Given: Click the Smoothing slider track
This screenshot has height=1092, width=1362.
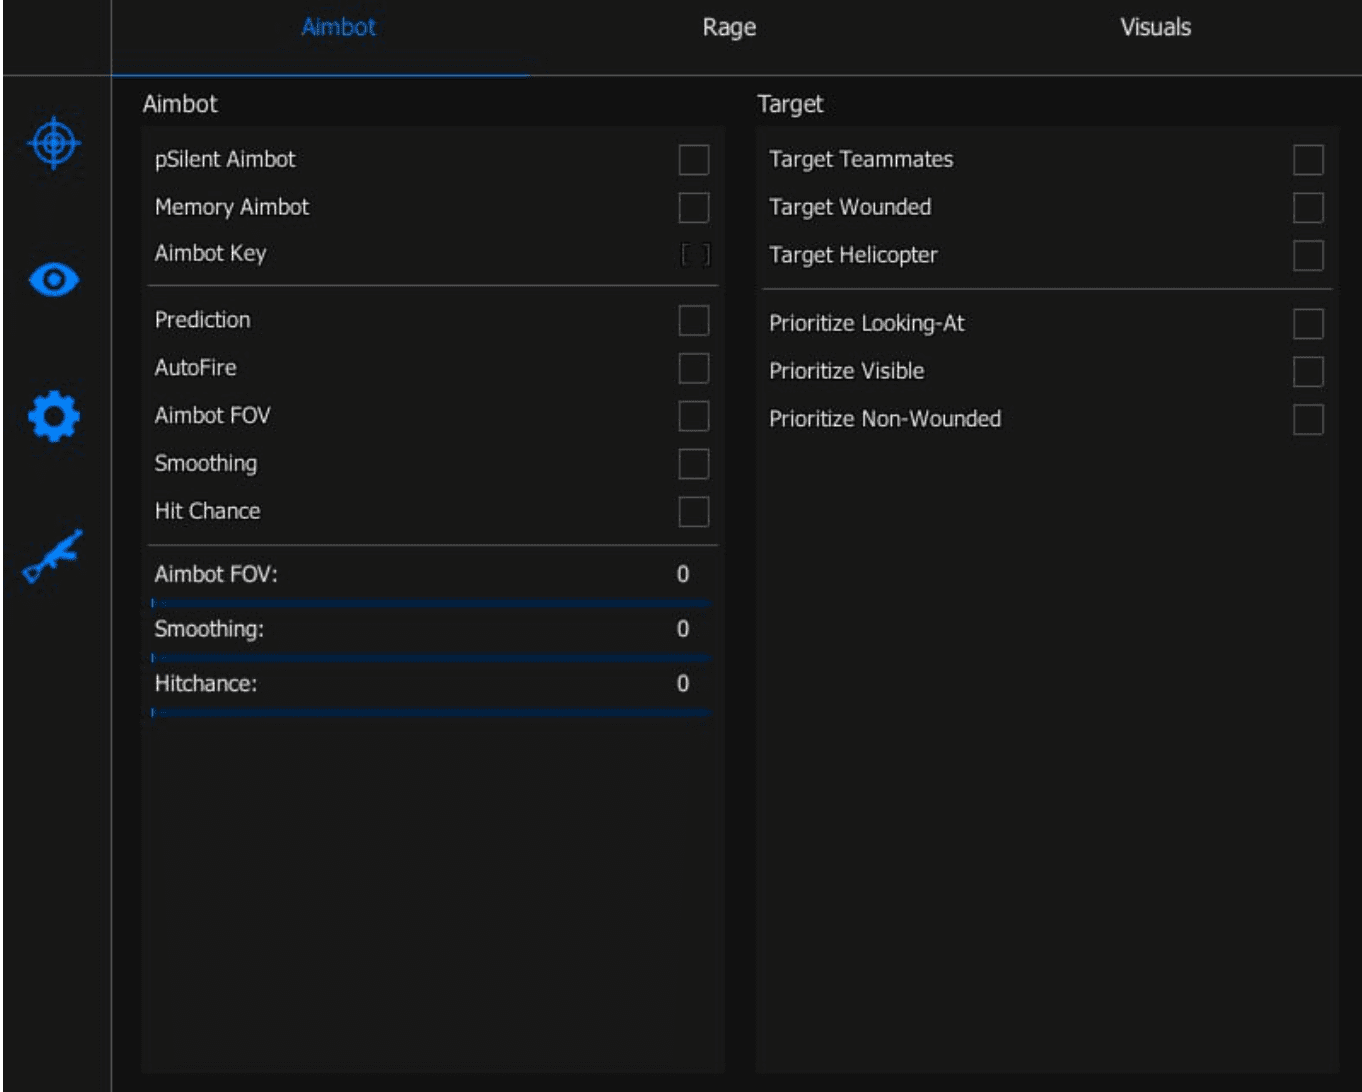Looking at the screenshot, I should point(430,658).
